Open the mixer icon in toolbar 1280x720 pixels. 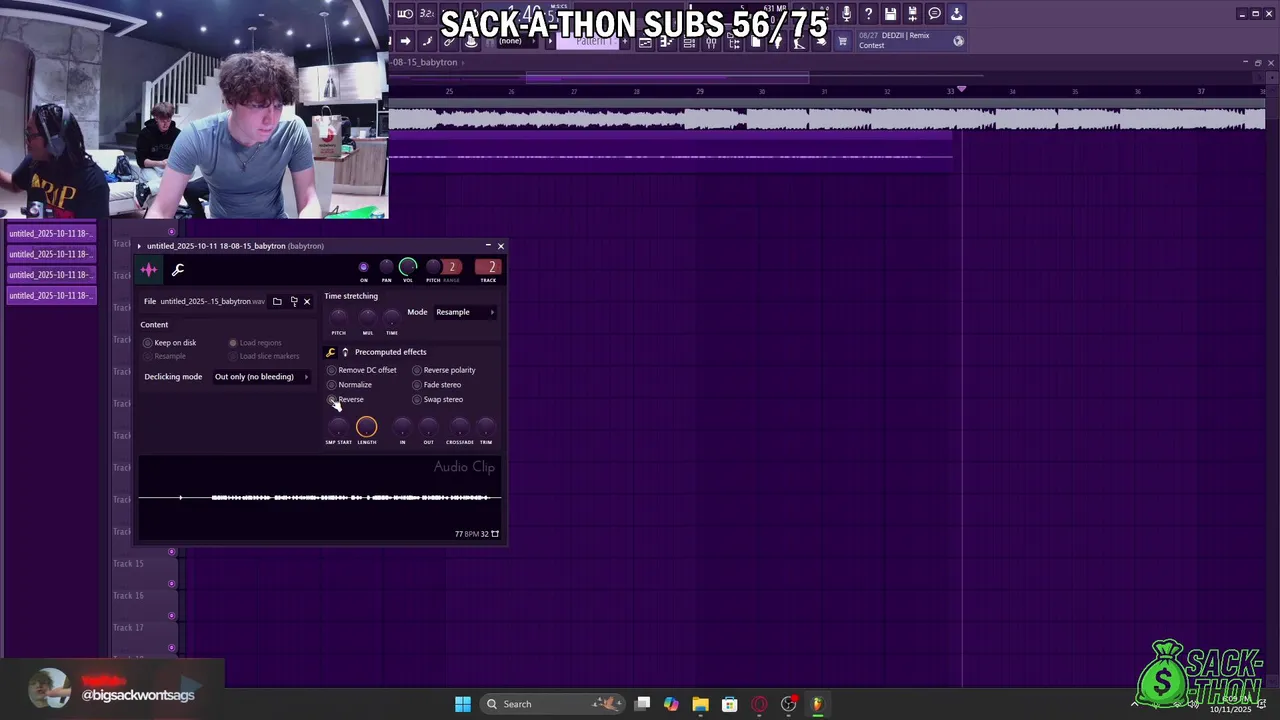pyautogui.click(x=711, y=42)
